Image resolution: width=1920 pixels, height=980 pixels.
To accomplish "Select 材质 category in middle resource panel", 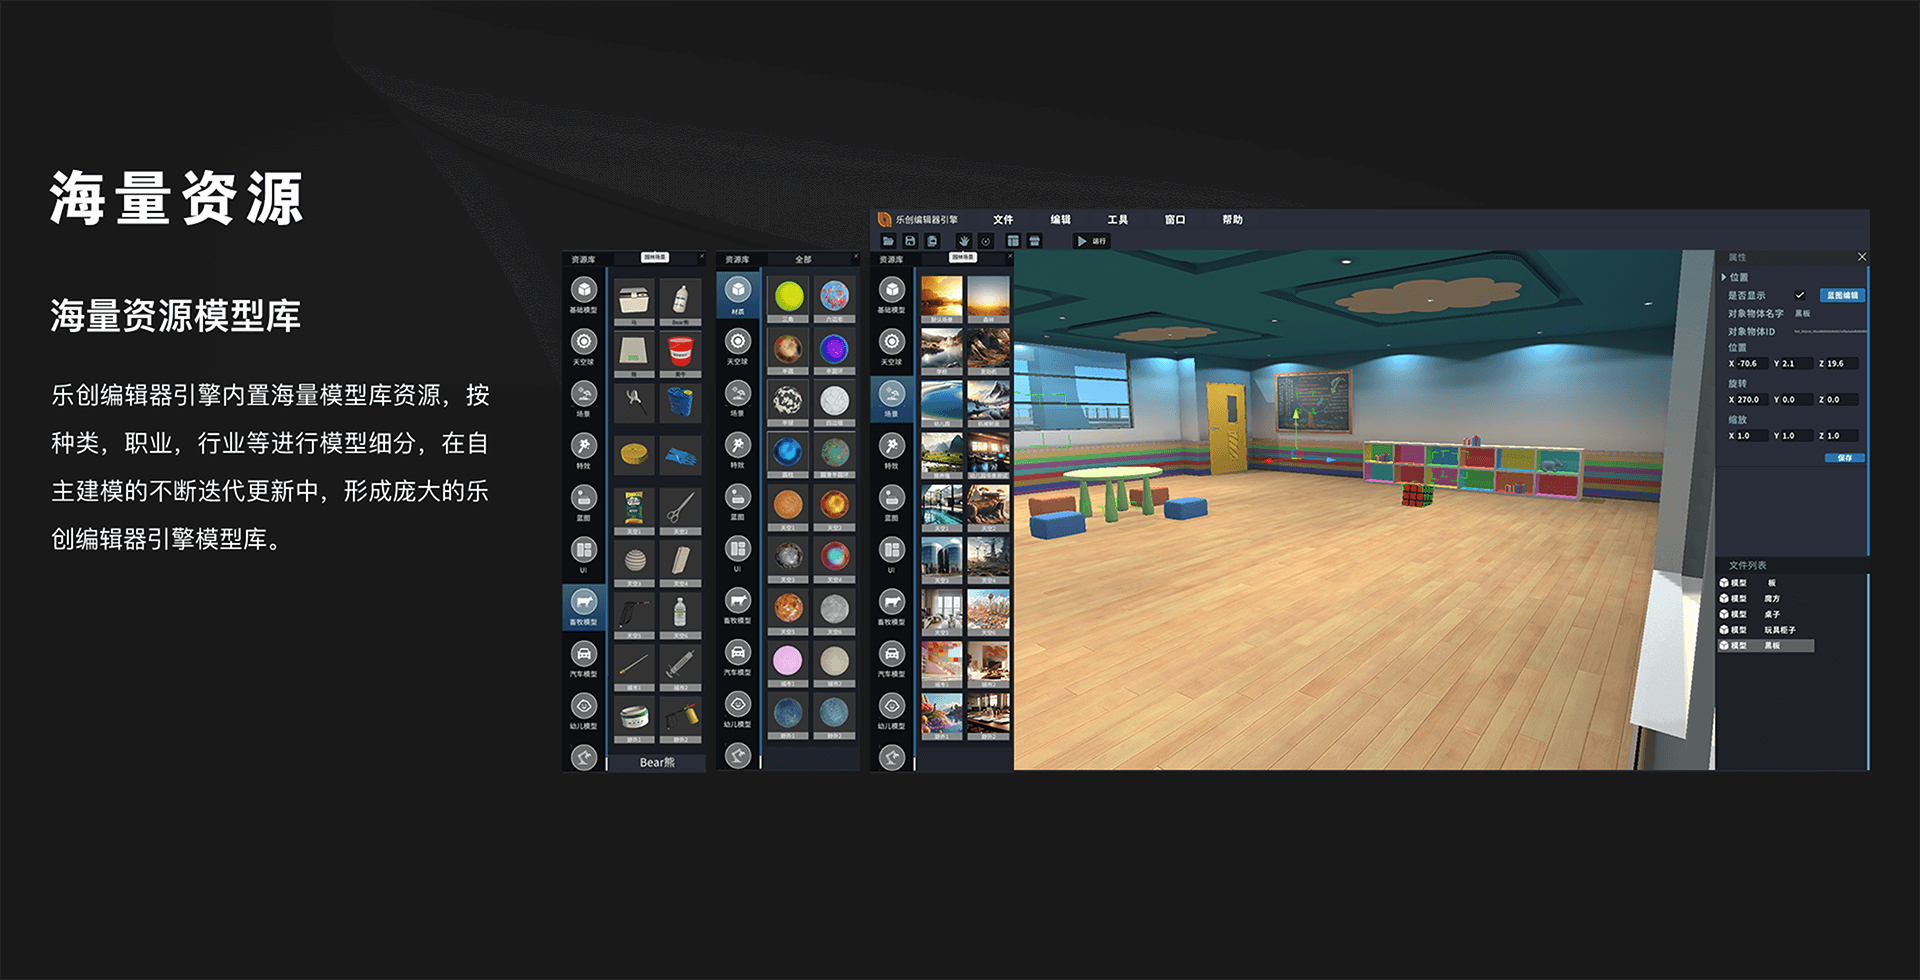I will click(x=738, y=293).
